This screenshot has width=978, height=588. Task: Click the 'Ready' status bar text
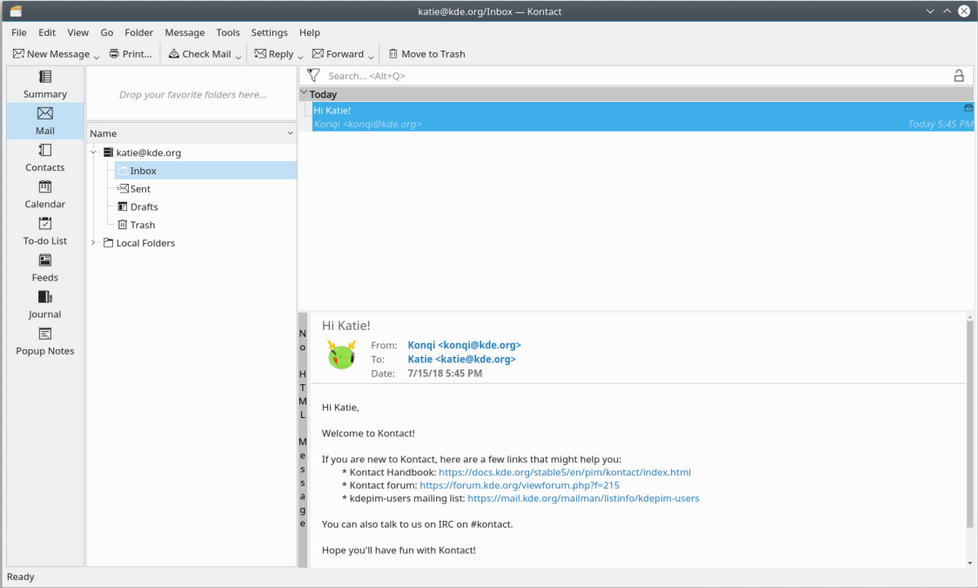tap(21, 577)
